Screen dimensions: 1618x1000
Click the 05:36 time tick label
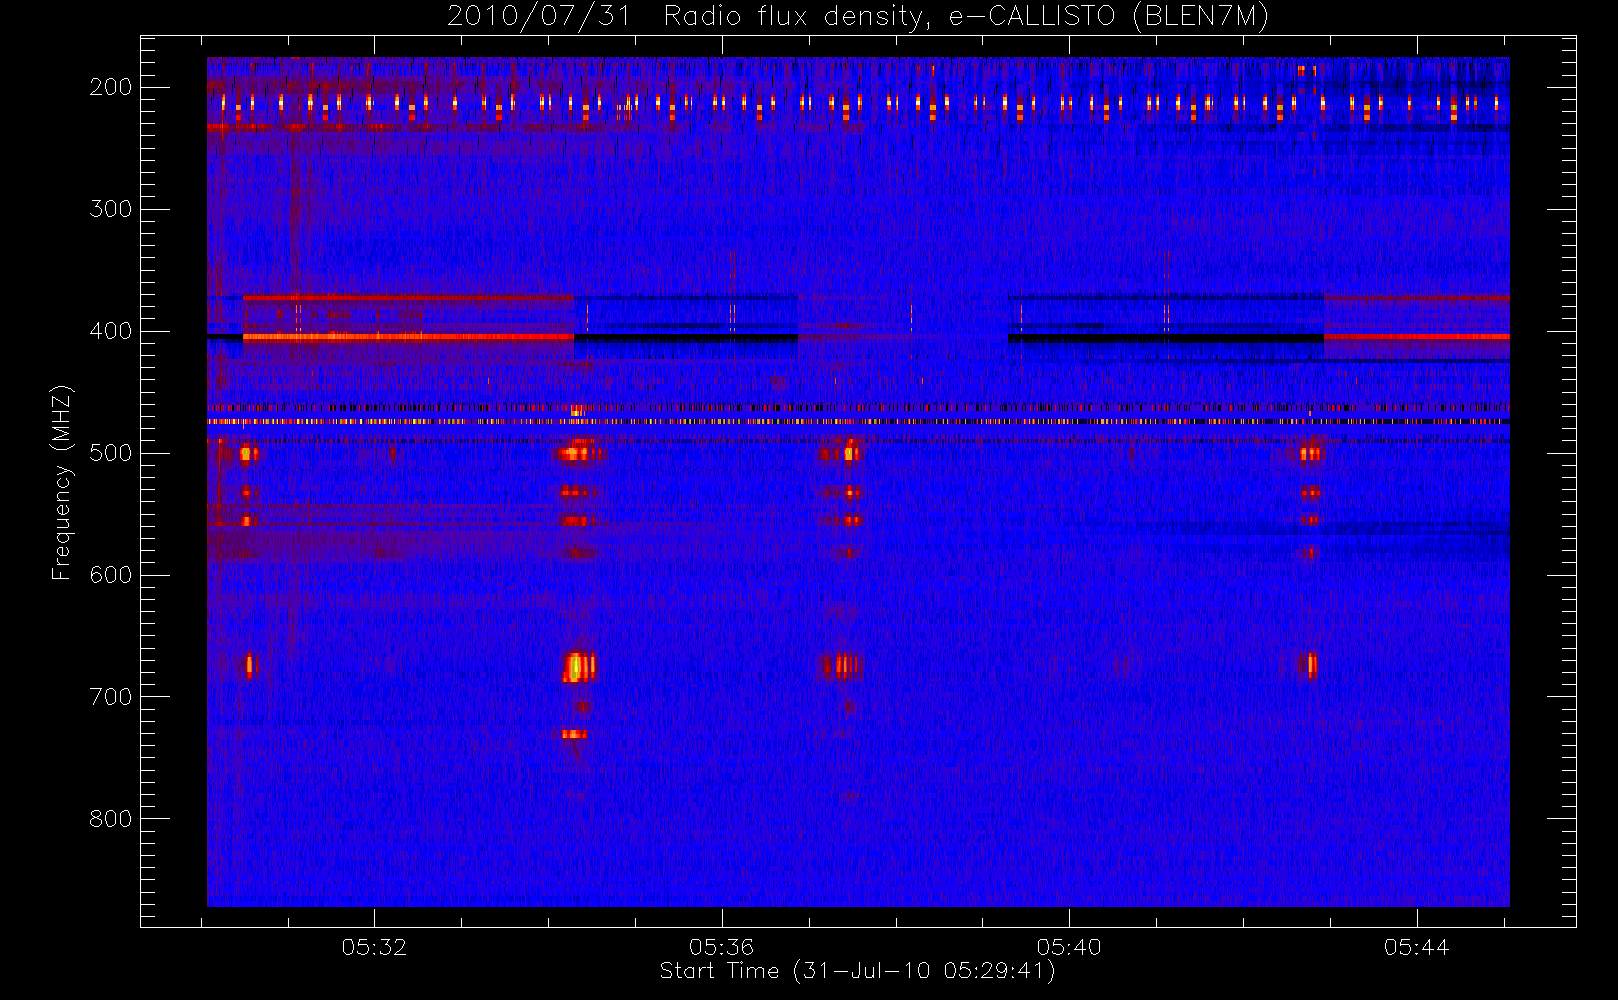point(721,947)
